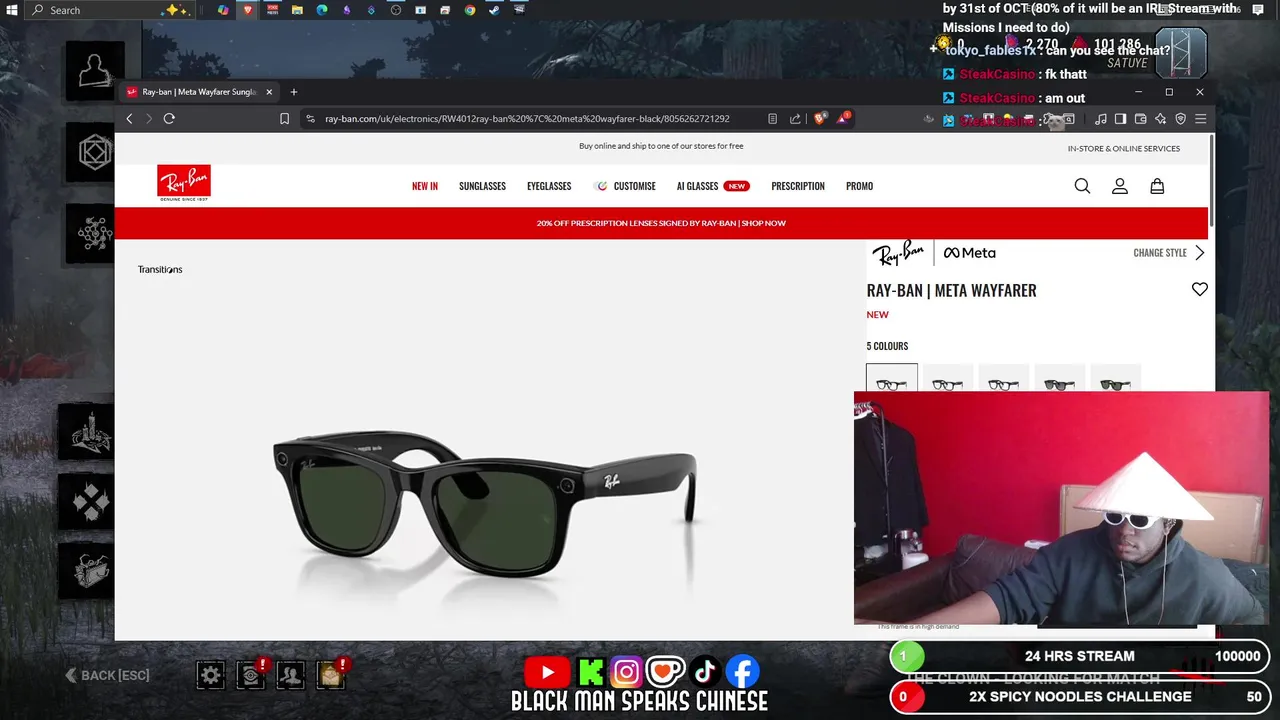The width and height of the screenshot is (1280, 720).
Task: Reload the Ray-Ban page
Action: [x=169, y=118]
